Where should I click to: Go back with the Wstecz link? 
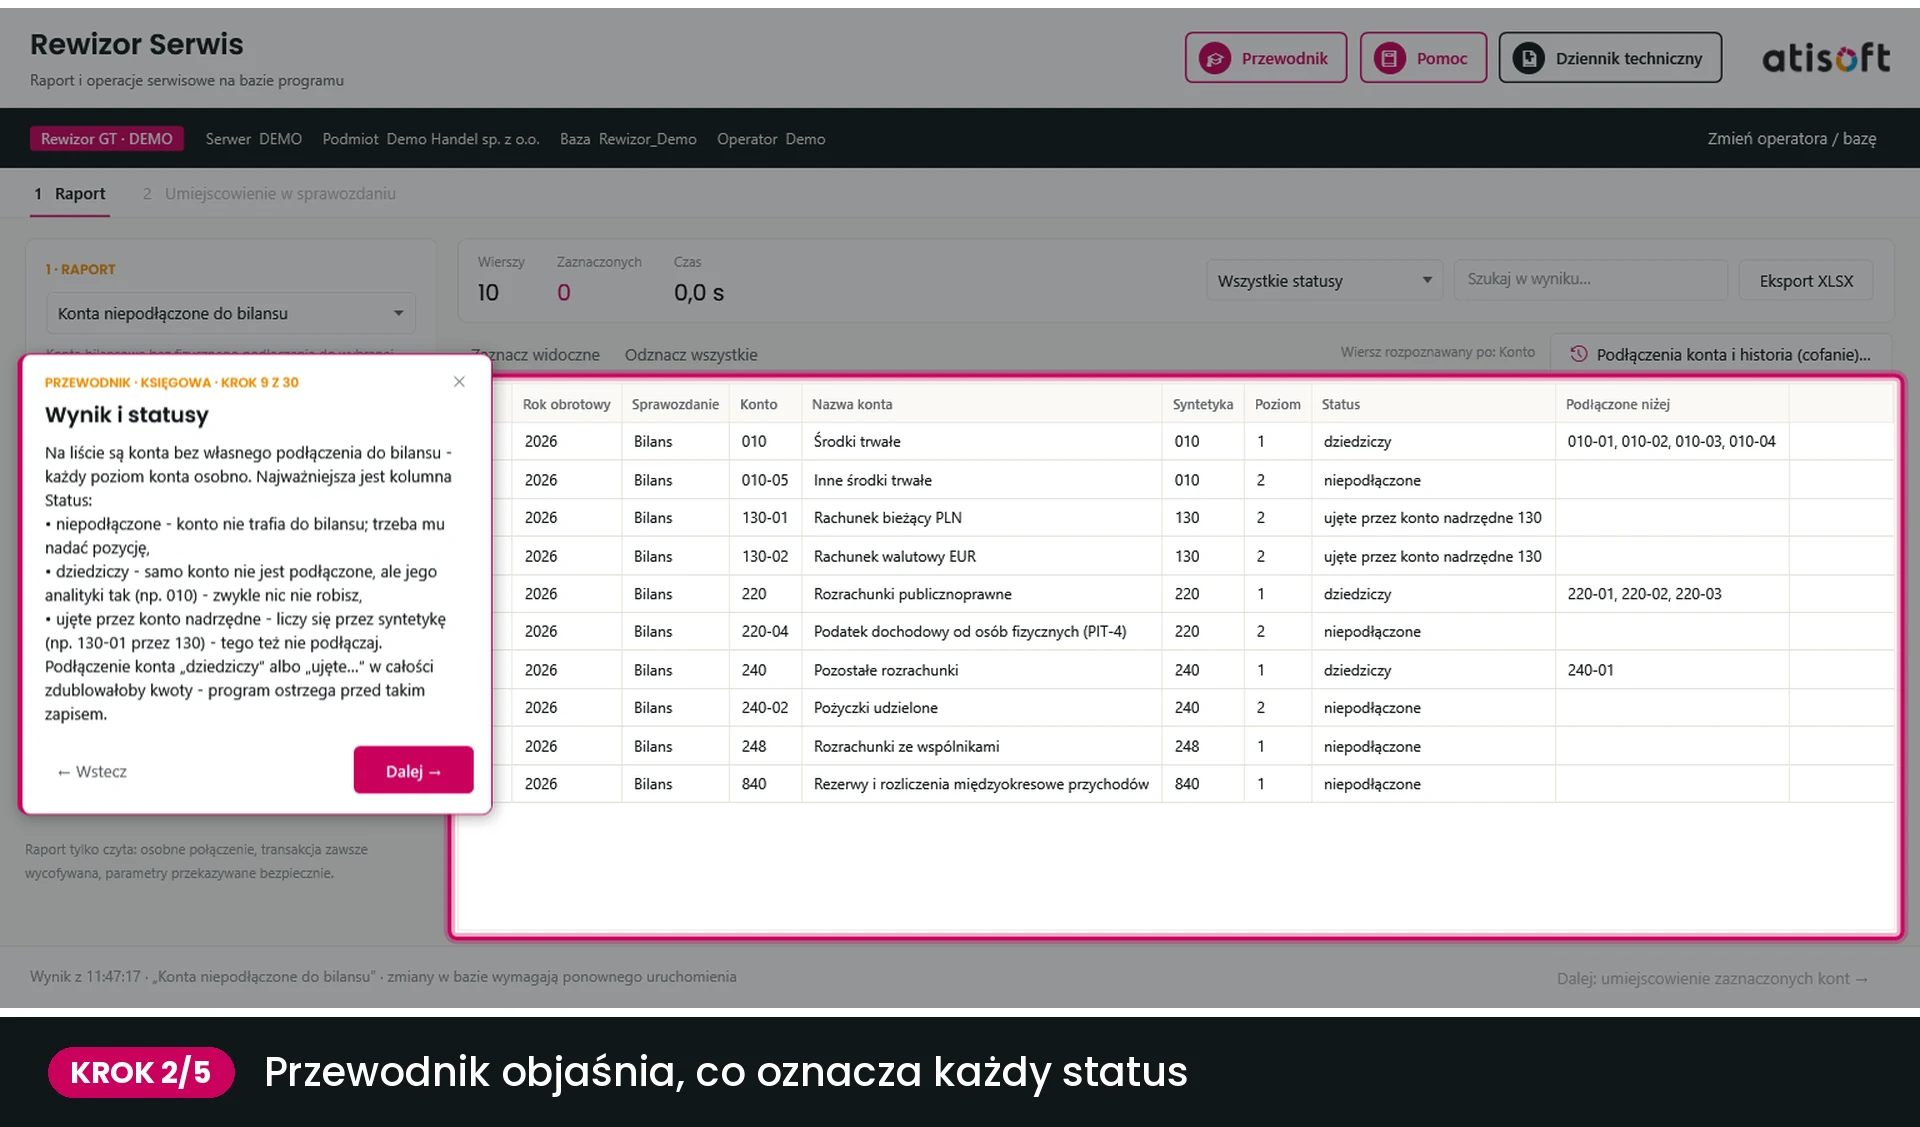point(92,772)
